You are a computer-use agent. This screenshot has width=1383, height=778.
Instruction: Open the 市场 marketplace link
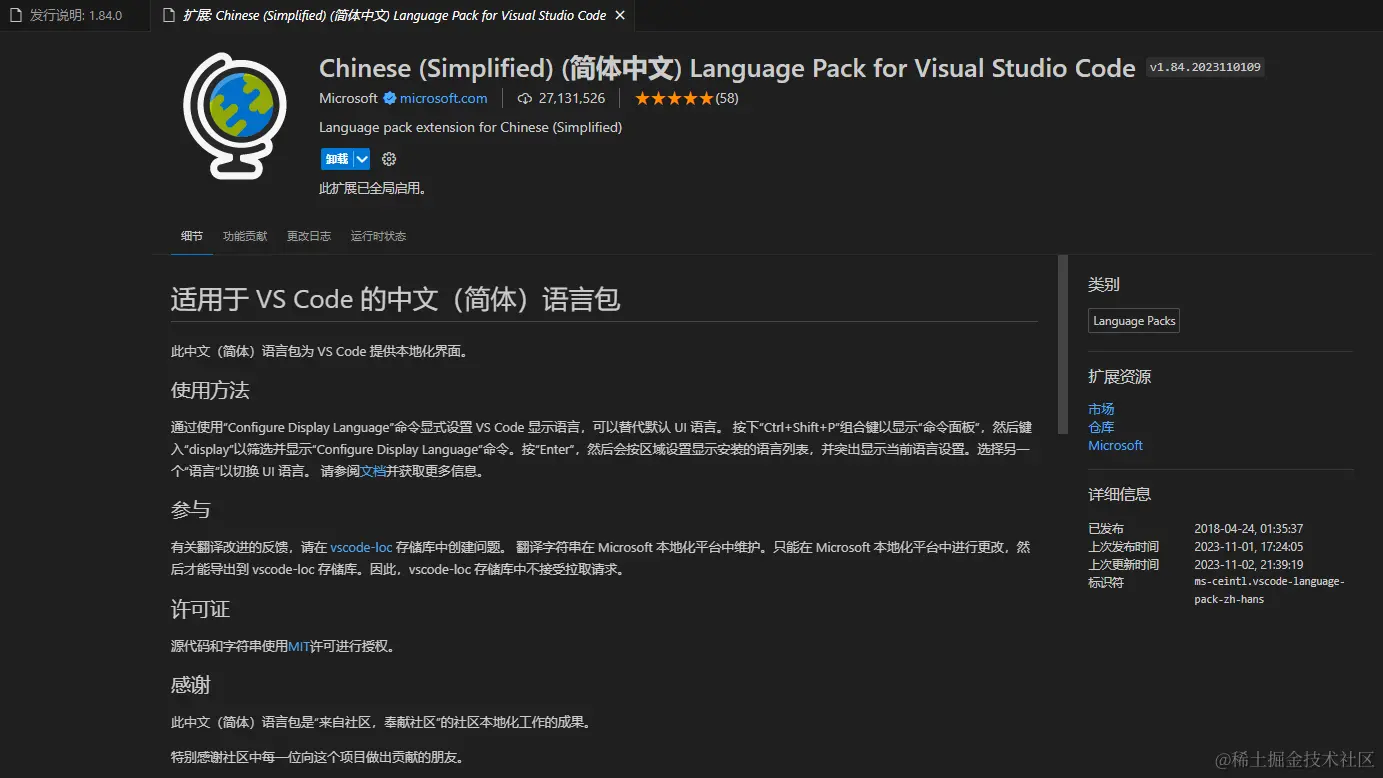coord(1101,408)
